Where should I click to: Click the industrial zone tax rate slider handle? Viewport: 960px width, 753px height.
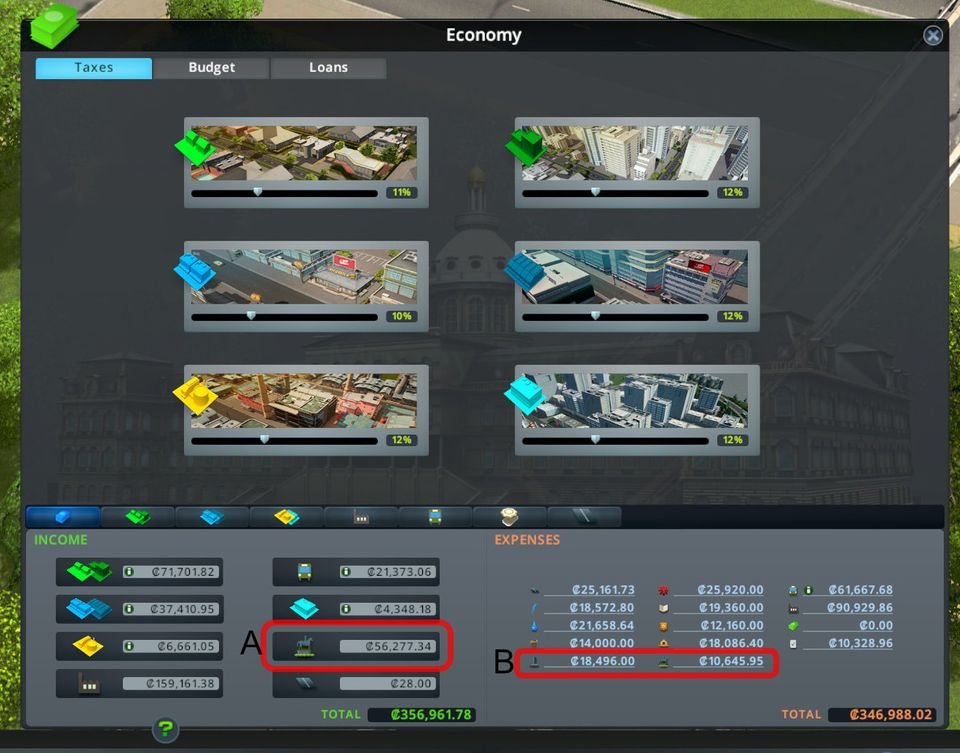(264, 439)
